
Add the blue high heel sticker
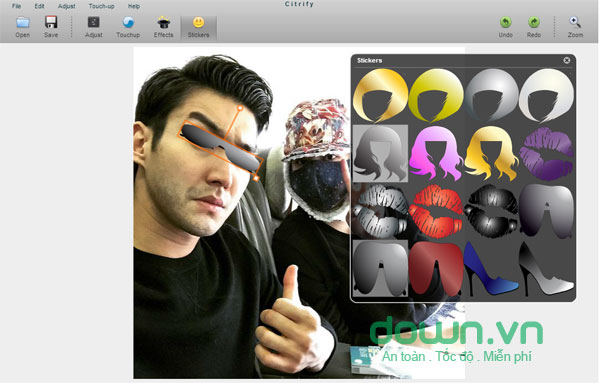(491, 269)
